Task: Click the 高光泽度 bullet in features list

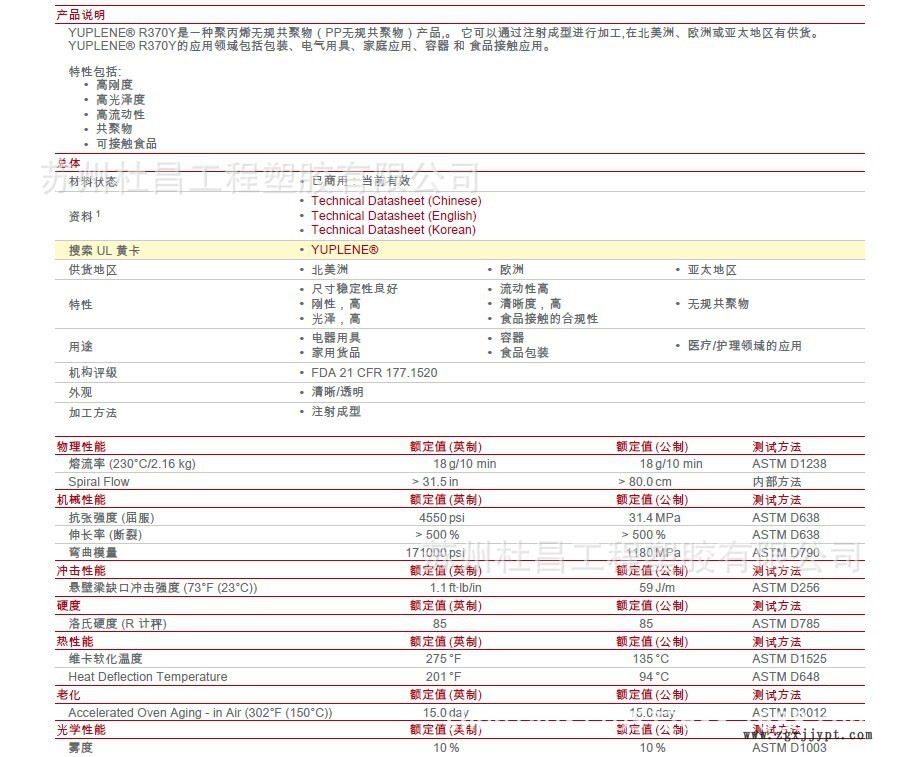Action: coord(121,100)
